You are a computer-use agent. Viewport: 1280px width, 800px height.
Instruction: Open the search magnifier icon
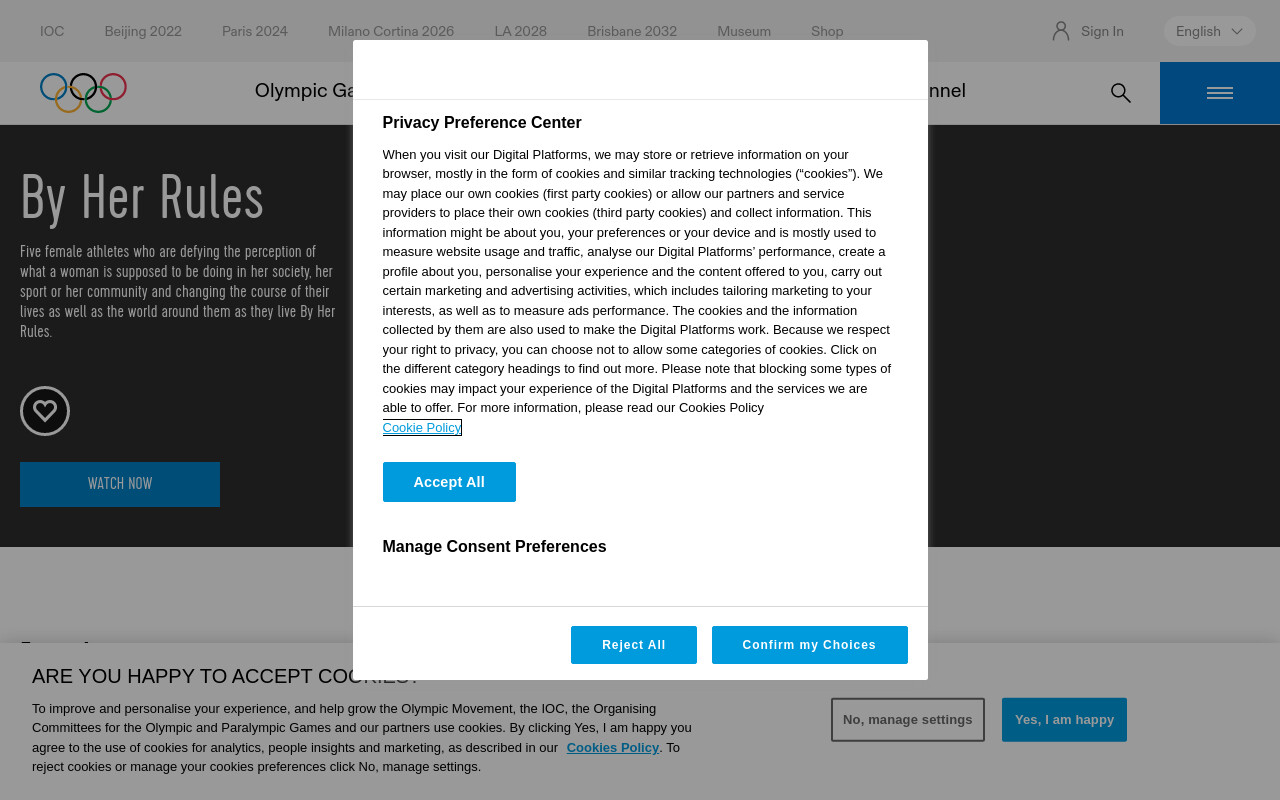point(1121,93)
